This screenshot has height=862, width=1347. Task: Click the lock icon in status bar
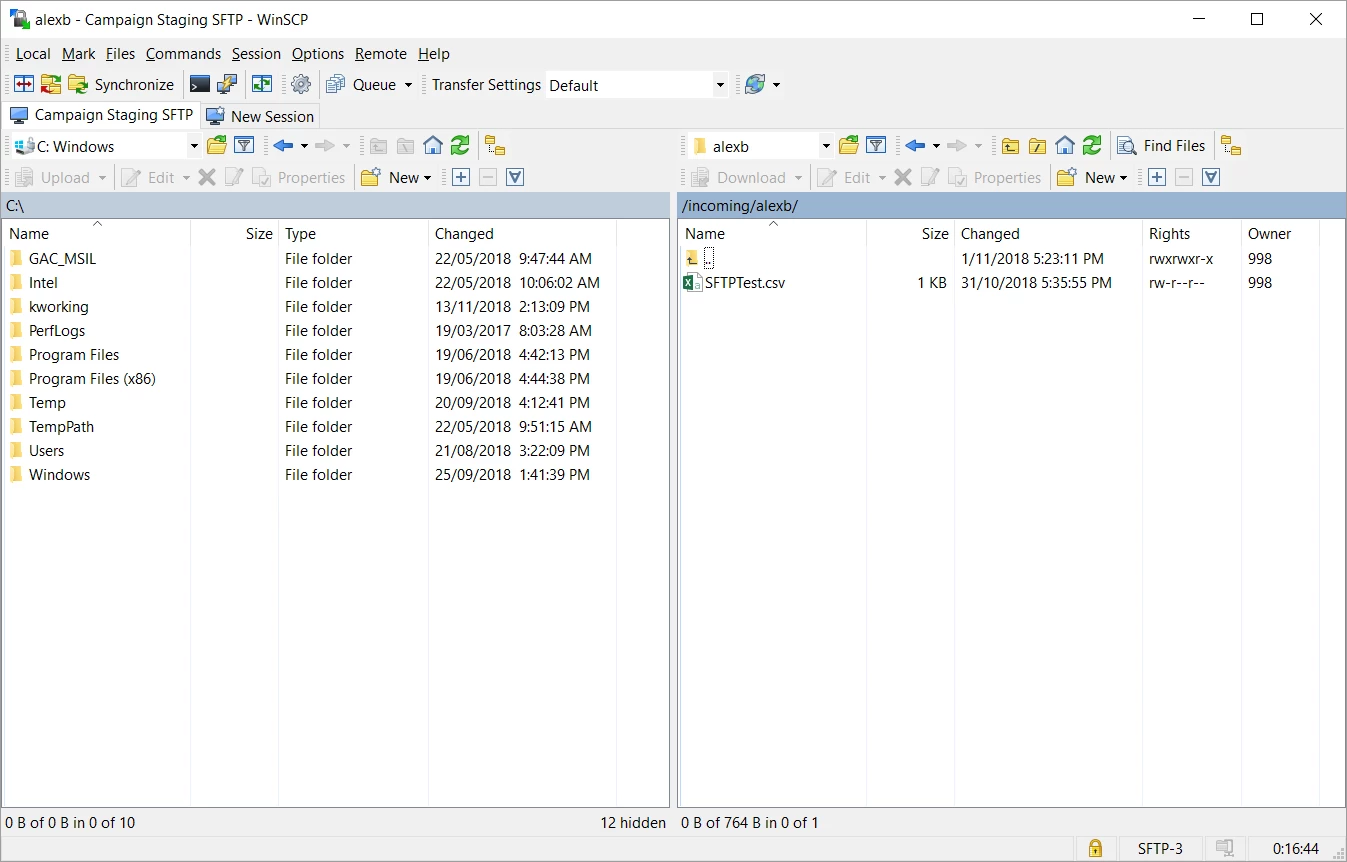tap(1095, 849)
